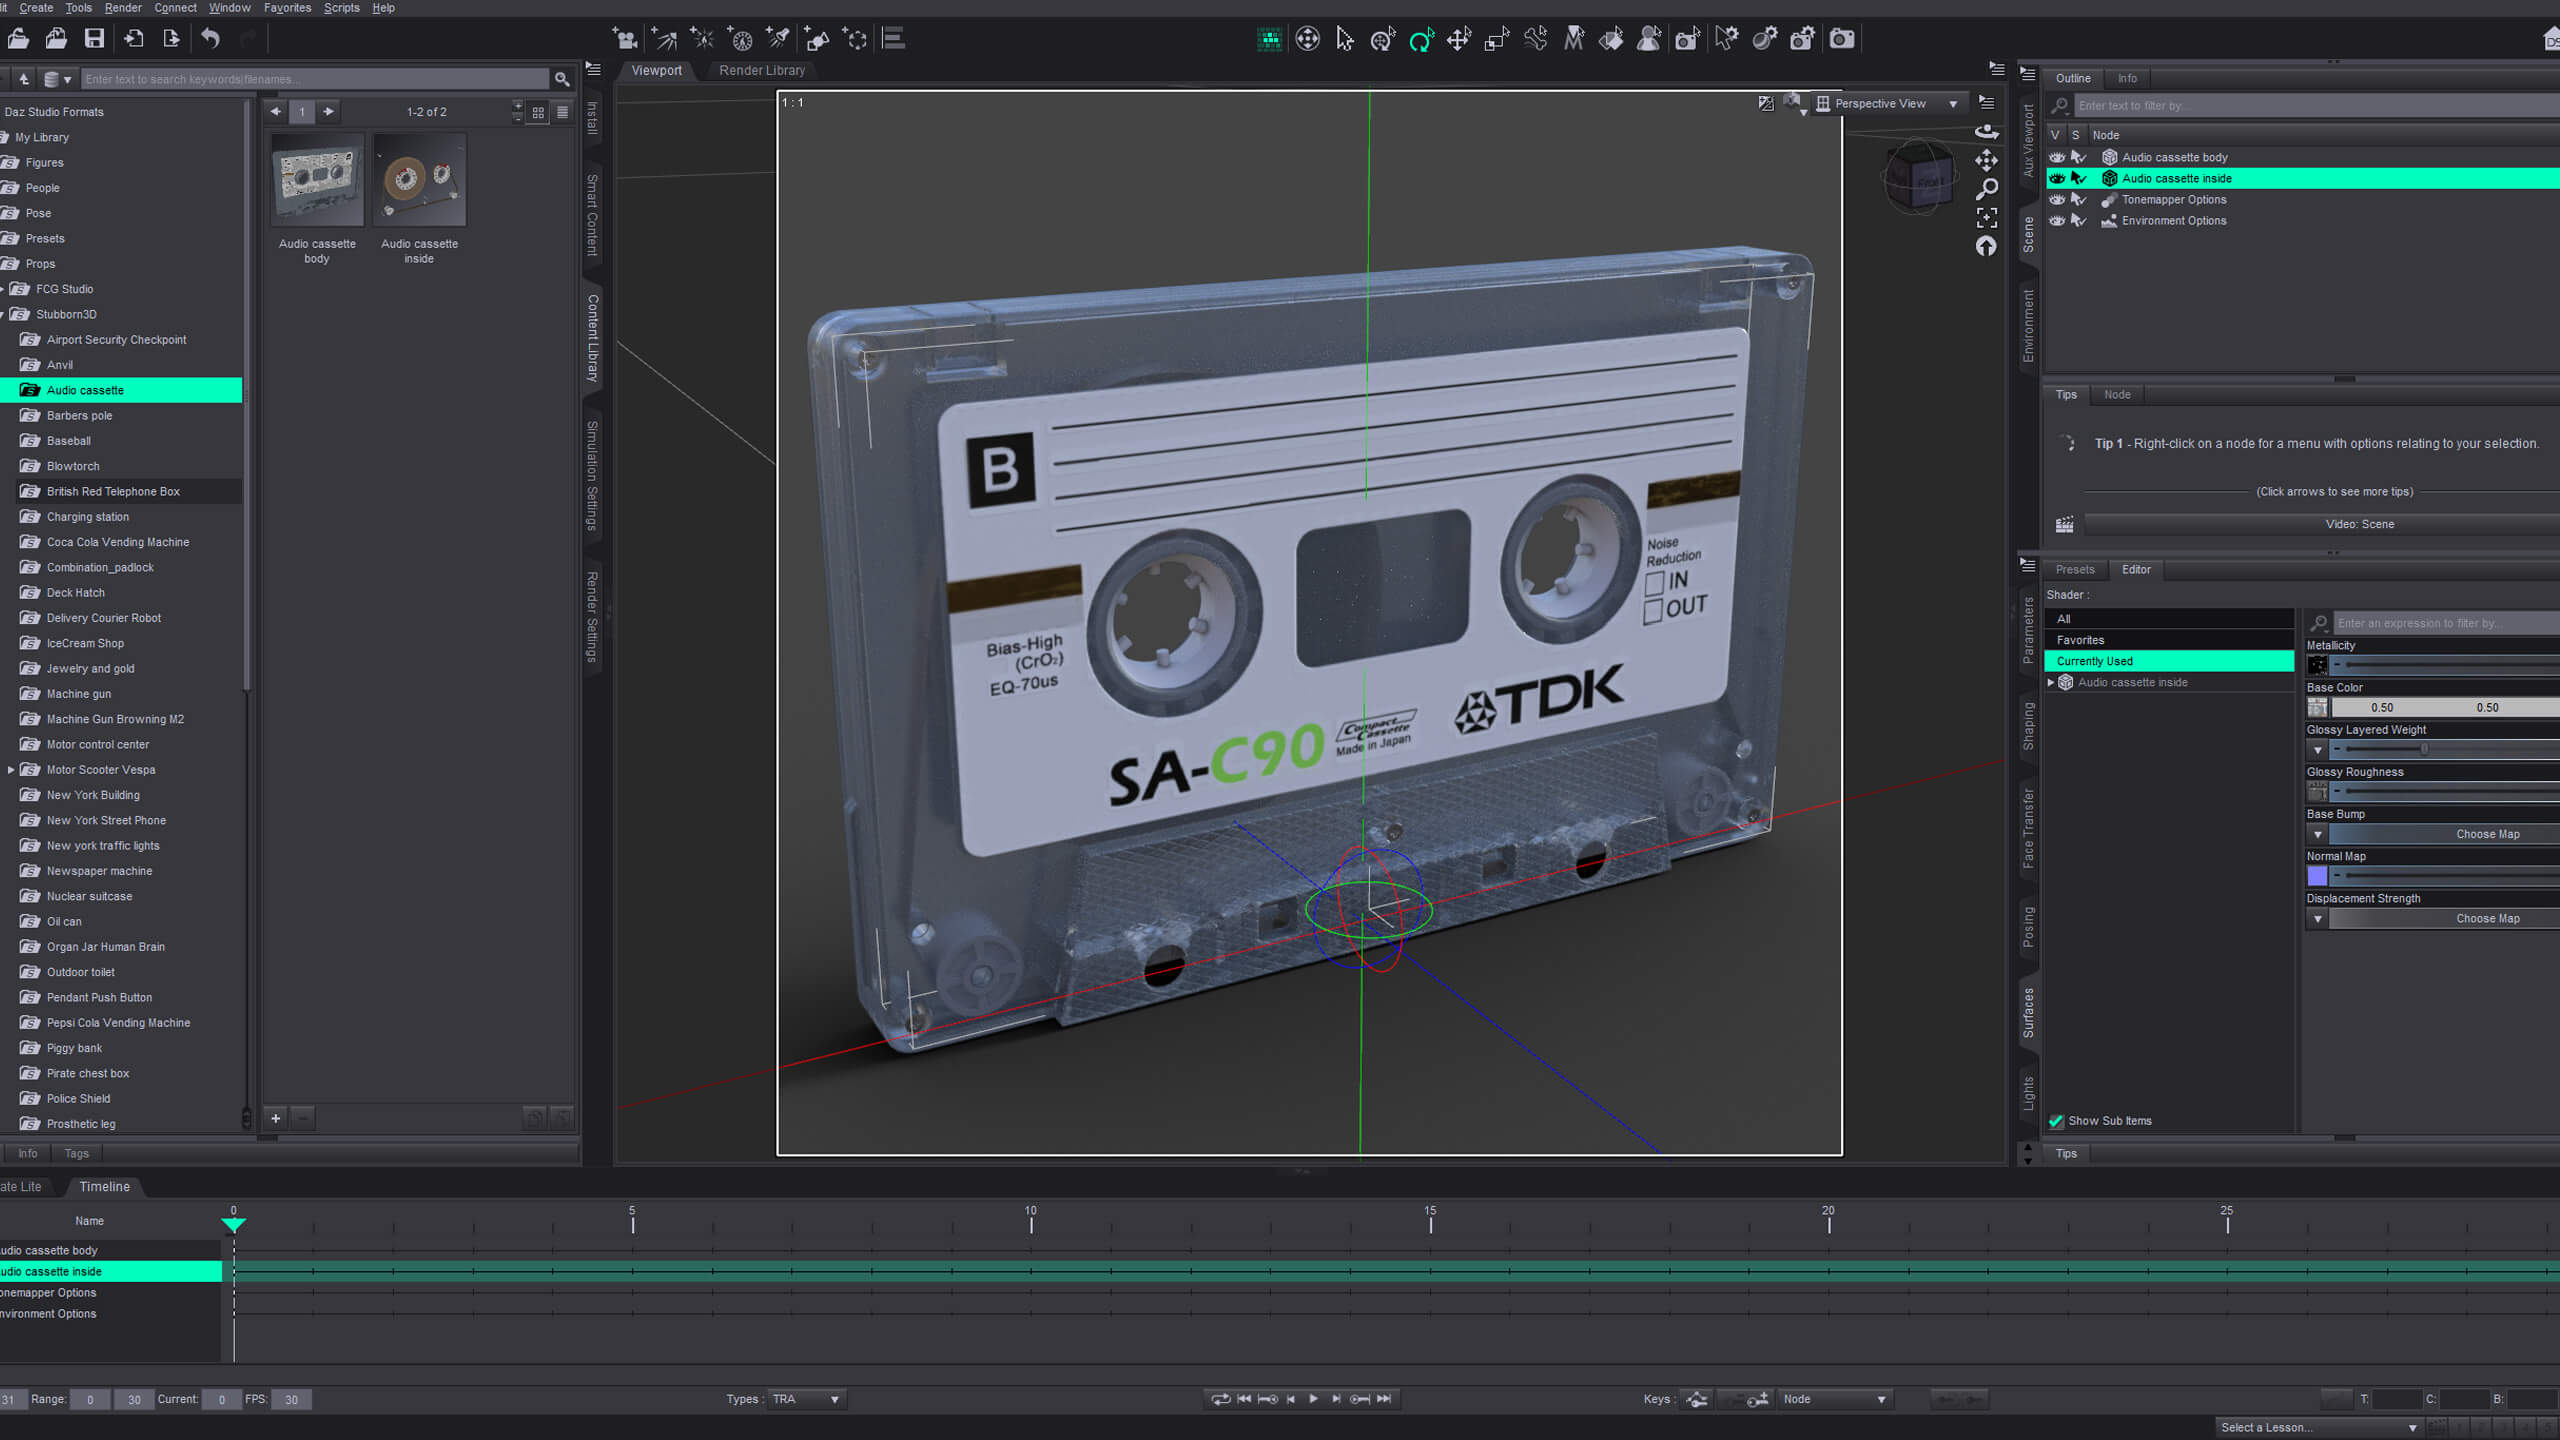Click the Undo arrow icon
Viewport: 2560px width, 1440px height.
(x=210, y=39)
